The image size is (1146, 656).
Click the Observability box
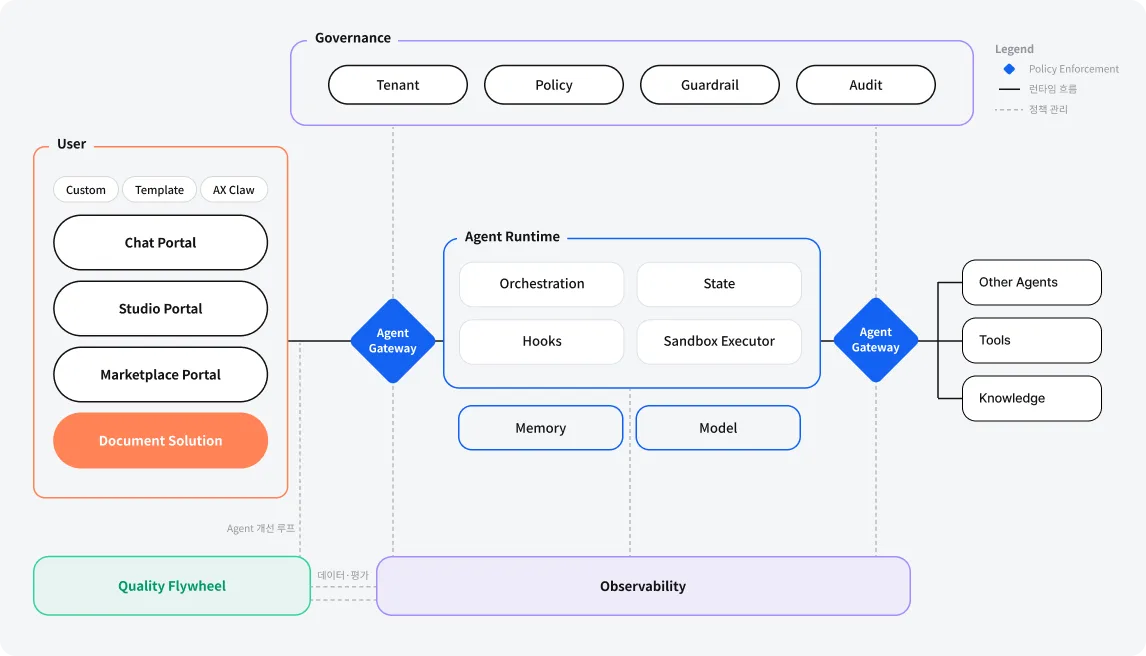[643, 586]
